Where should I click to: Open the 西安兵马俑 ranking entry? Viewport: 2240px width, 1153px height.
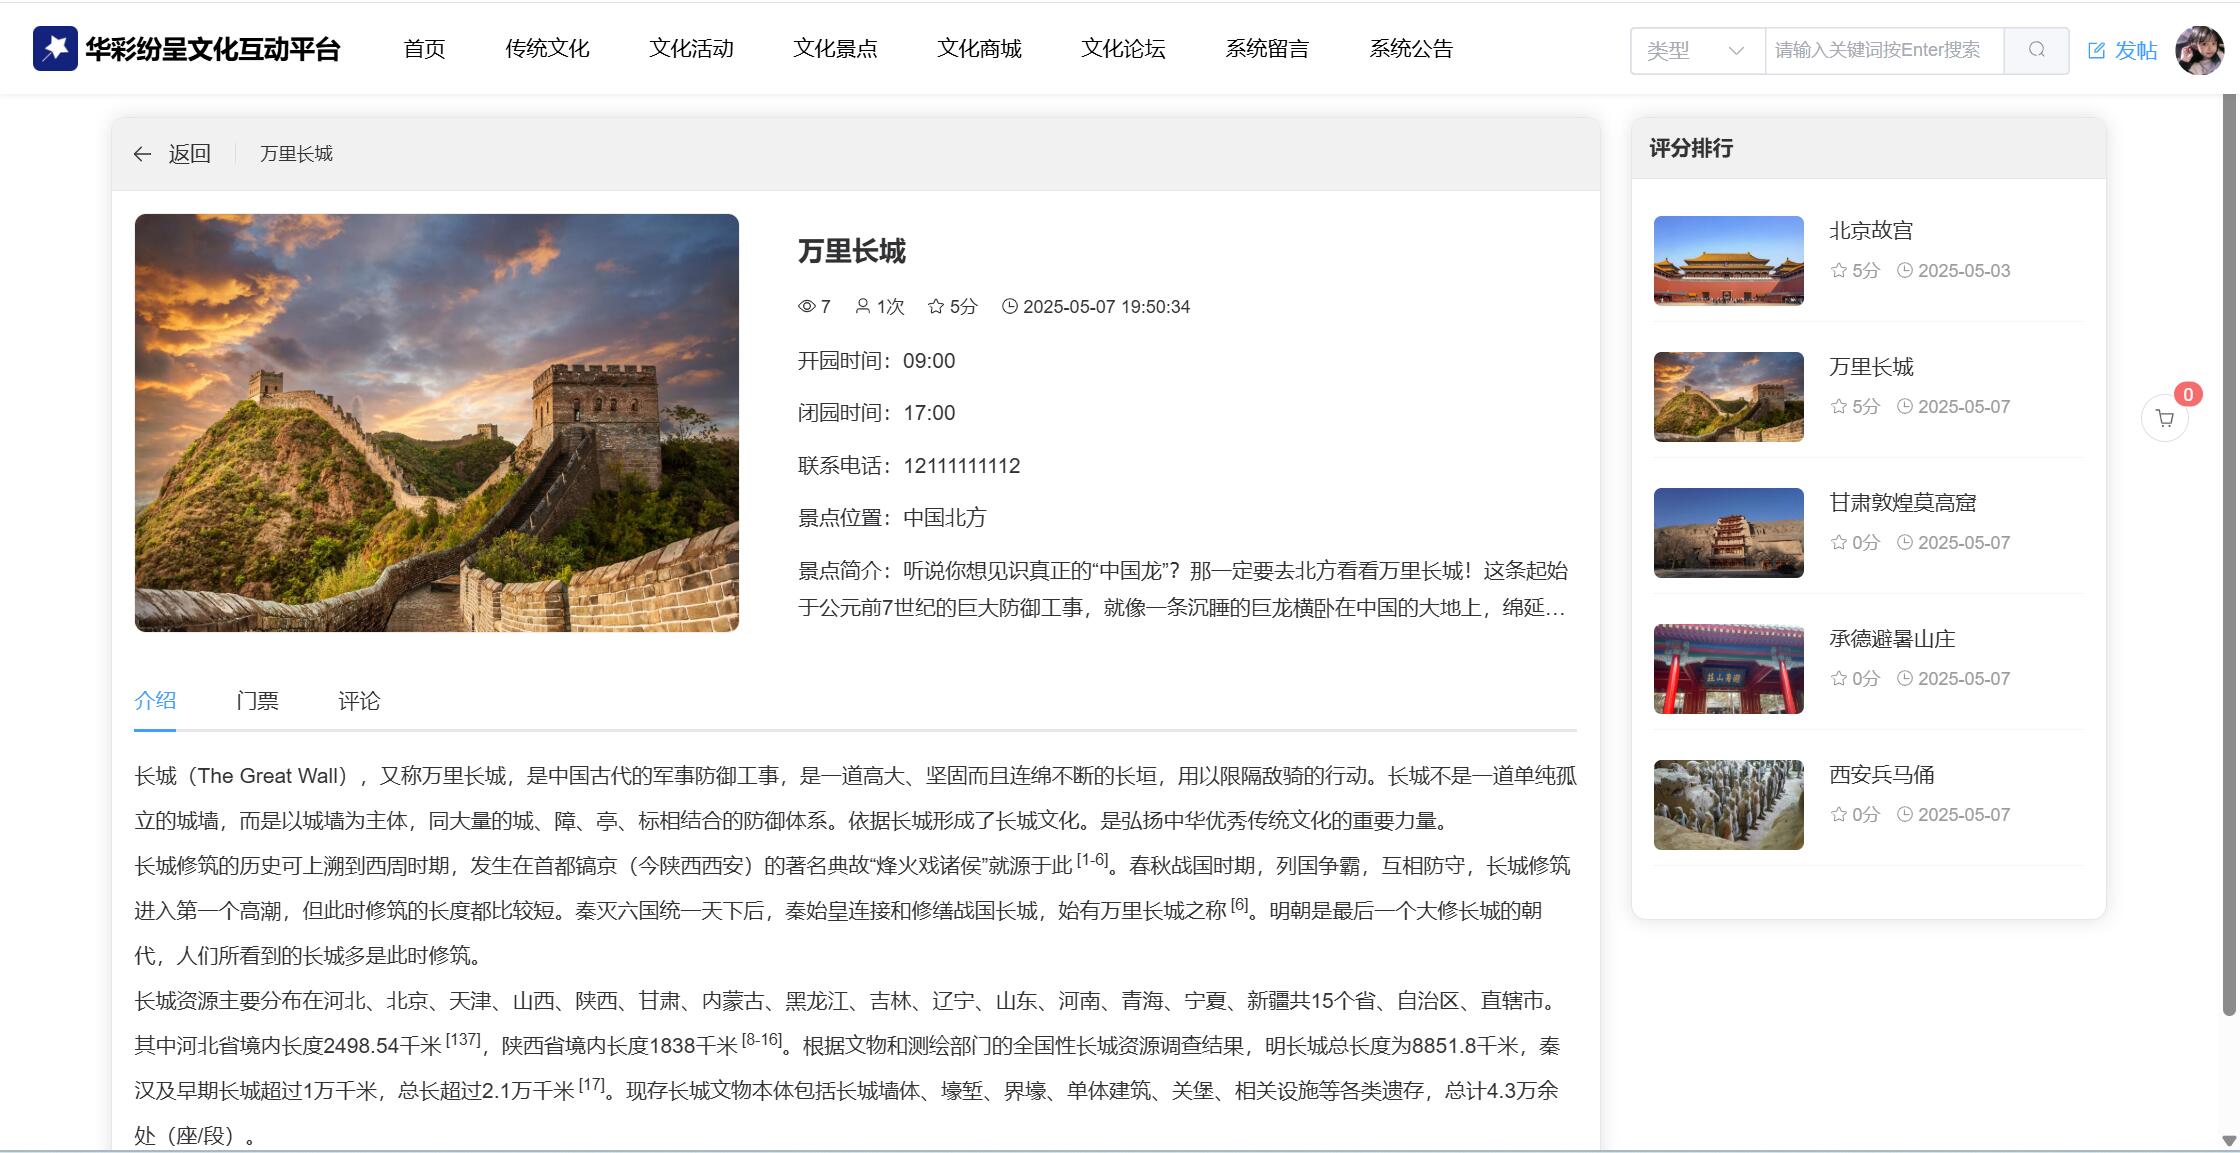point(1881,775)
